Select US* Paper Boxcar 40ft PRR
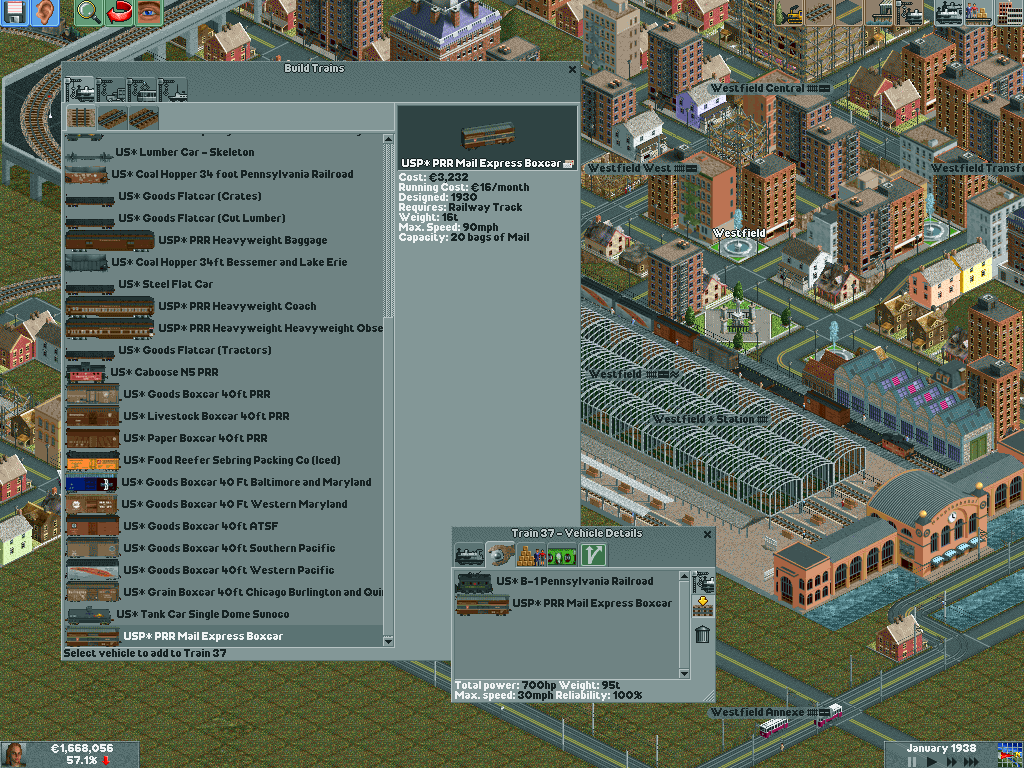The width and height of the screenshot is (1024, 768). tap(223, 438)
